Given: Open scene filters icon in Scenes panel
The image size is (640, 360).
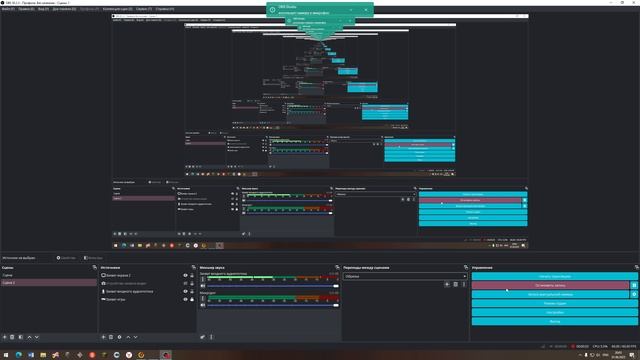Looking at the screenshot, I should pyautogui.click(x=20, y=337).
